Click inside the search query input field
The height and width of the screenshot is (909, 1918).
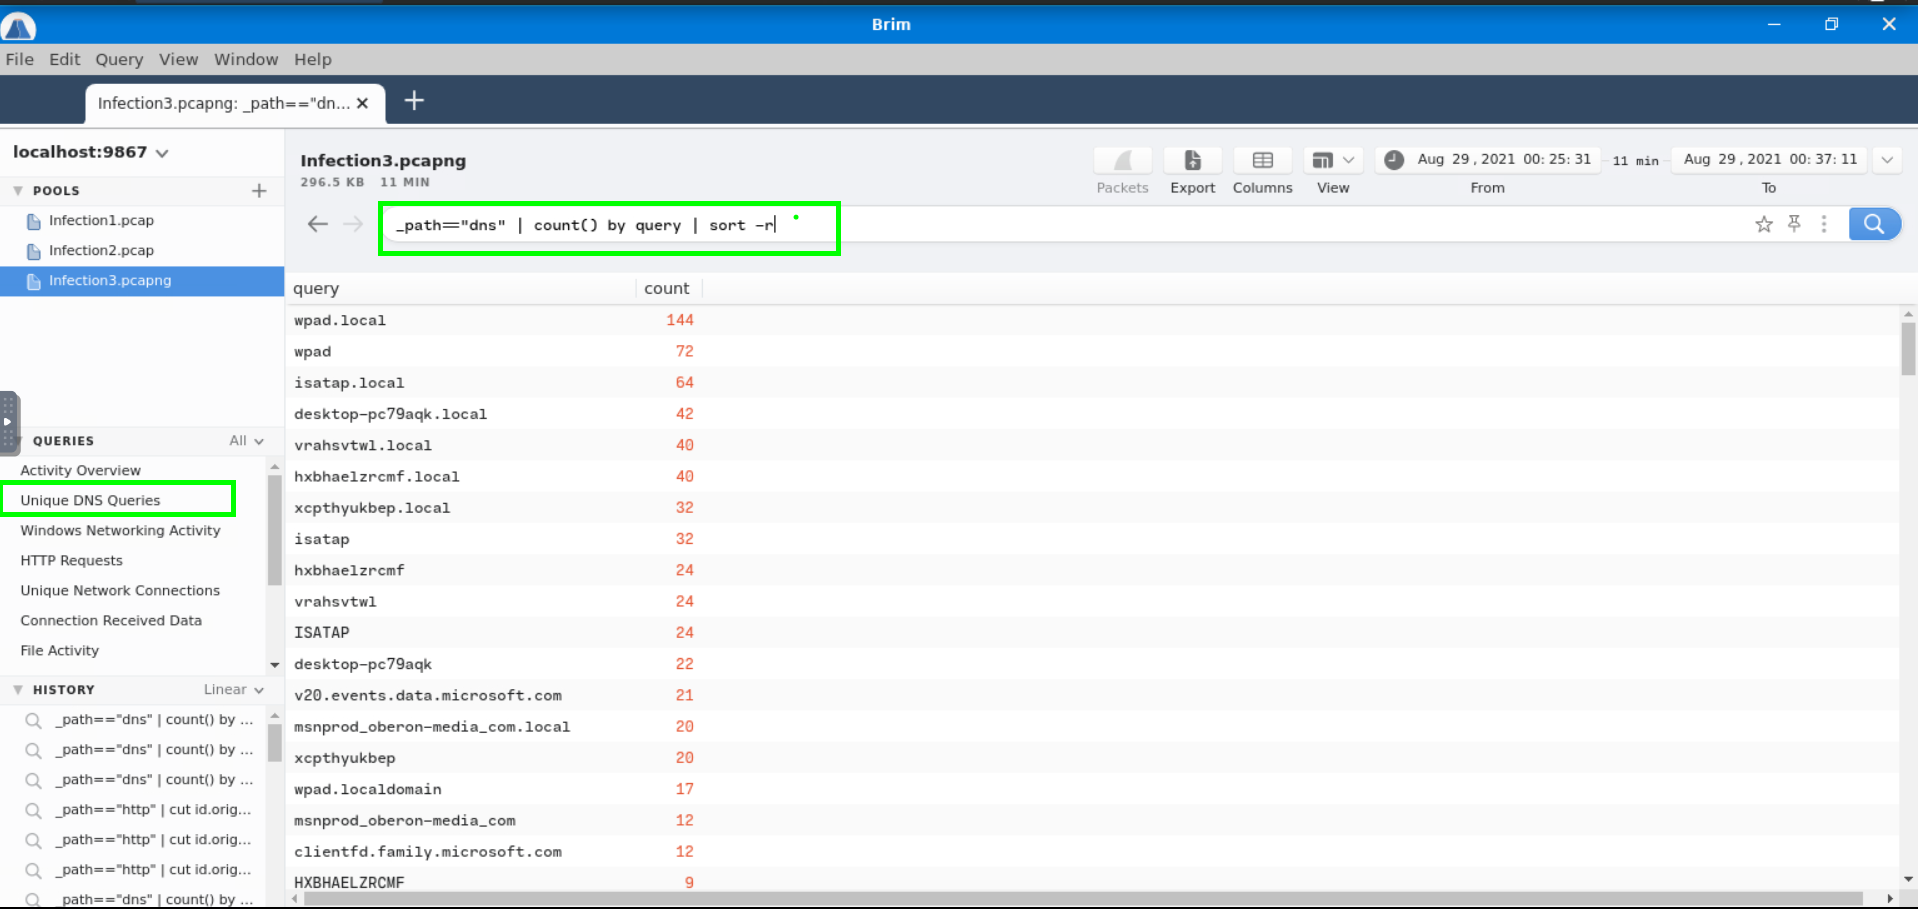click(x=1200, y=225)
